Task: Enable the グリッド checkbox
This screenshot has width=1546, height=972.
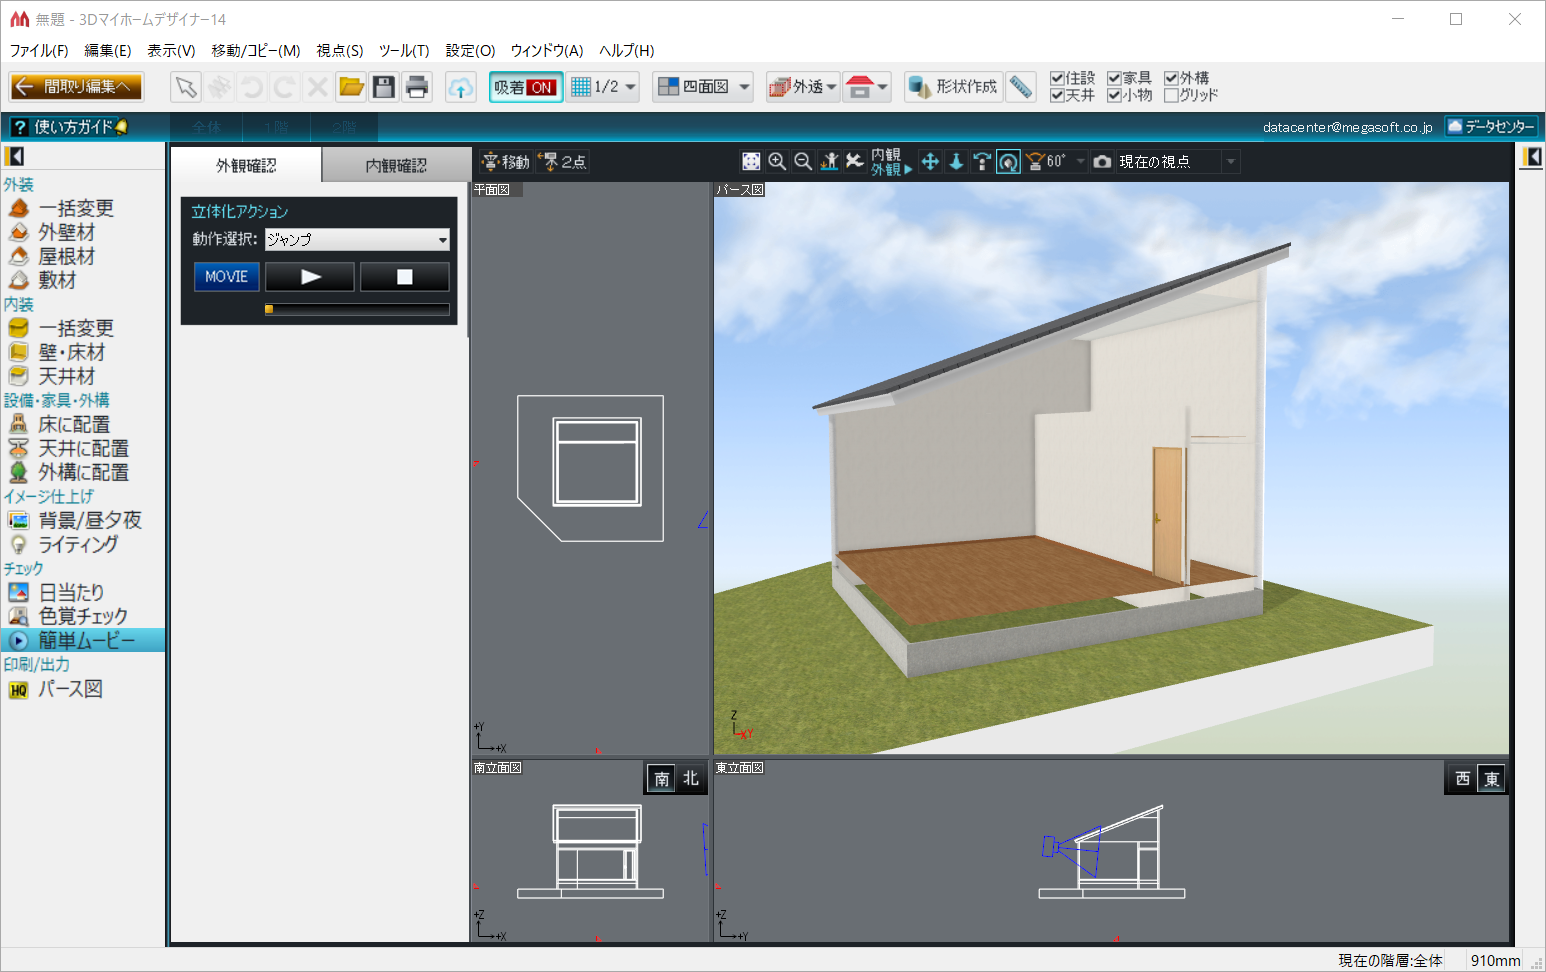Action: click(x=1171, y=95)
